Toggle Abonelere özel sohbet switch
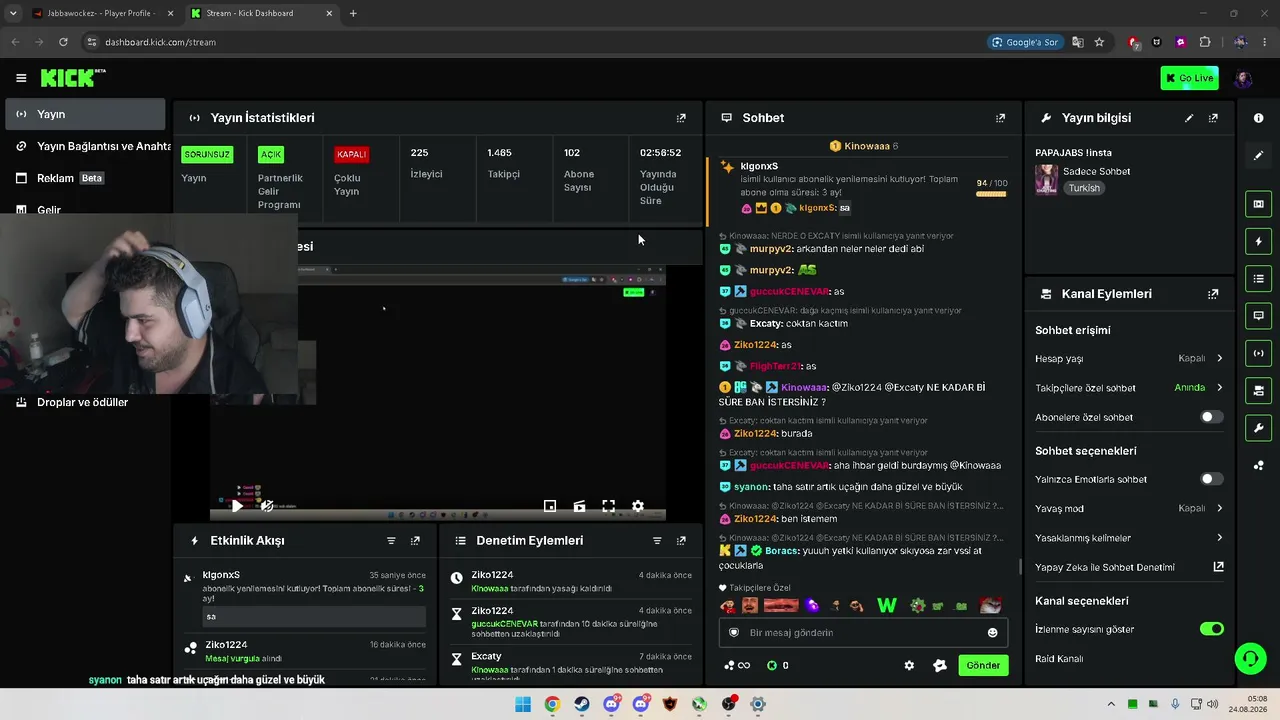This screenshot has width=1280, height=720. (1211, 417)
